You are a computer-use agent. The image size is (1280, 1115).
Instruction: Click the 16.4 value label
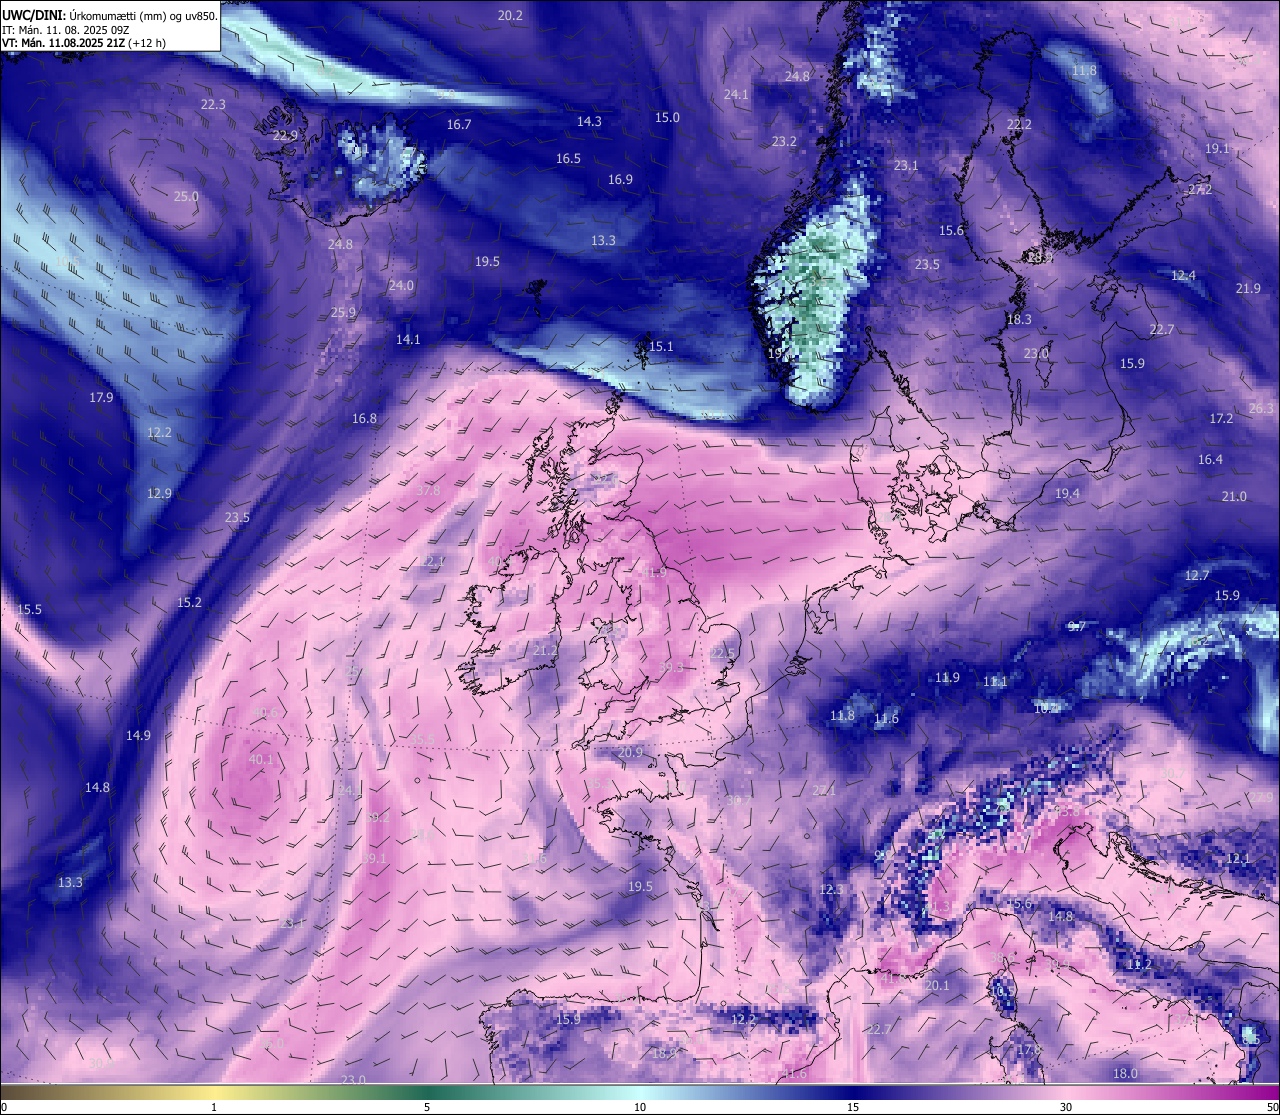(x=1210, y=460)
